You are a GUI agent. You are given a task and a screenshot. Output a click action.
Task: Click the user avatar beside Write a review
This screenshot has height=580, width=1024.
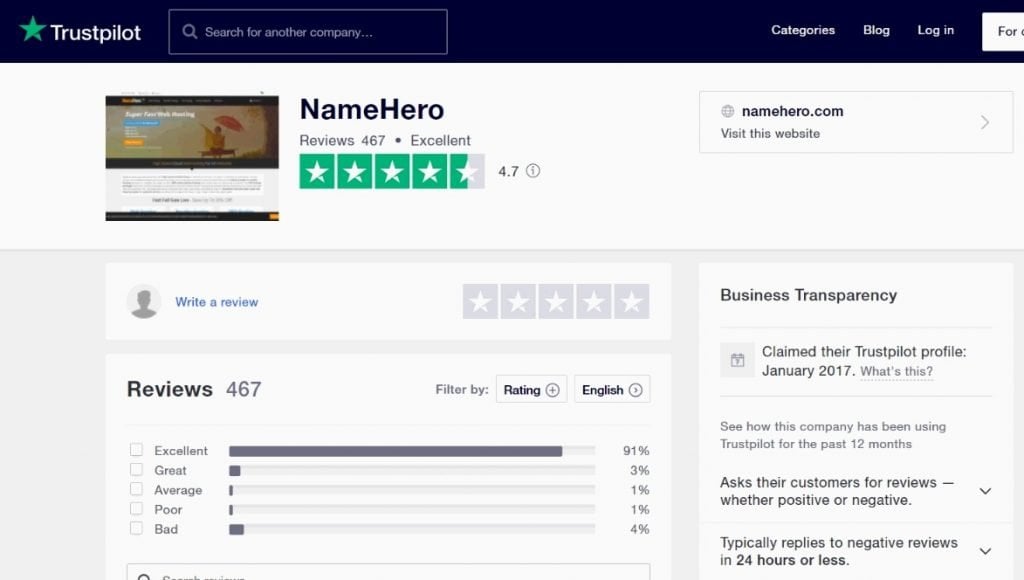(144, 301)
